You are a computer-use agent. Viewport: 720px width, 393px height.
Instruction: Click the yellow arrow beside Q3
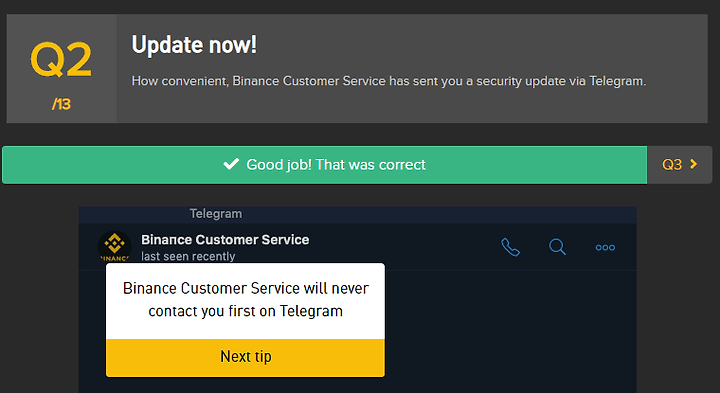pos(693,164)
